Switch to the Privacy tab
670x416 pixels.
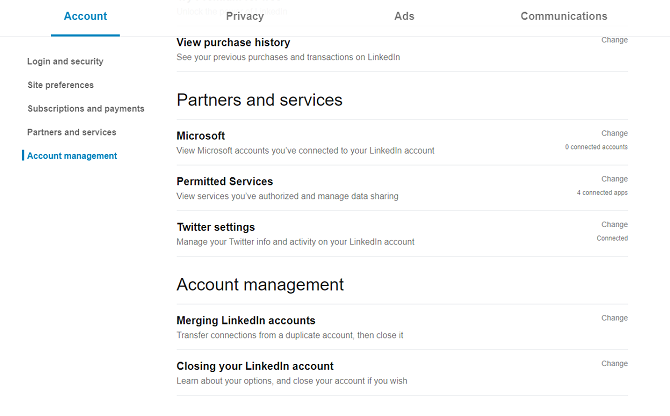pos(245,16)
